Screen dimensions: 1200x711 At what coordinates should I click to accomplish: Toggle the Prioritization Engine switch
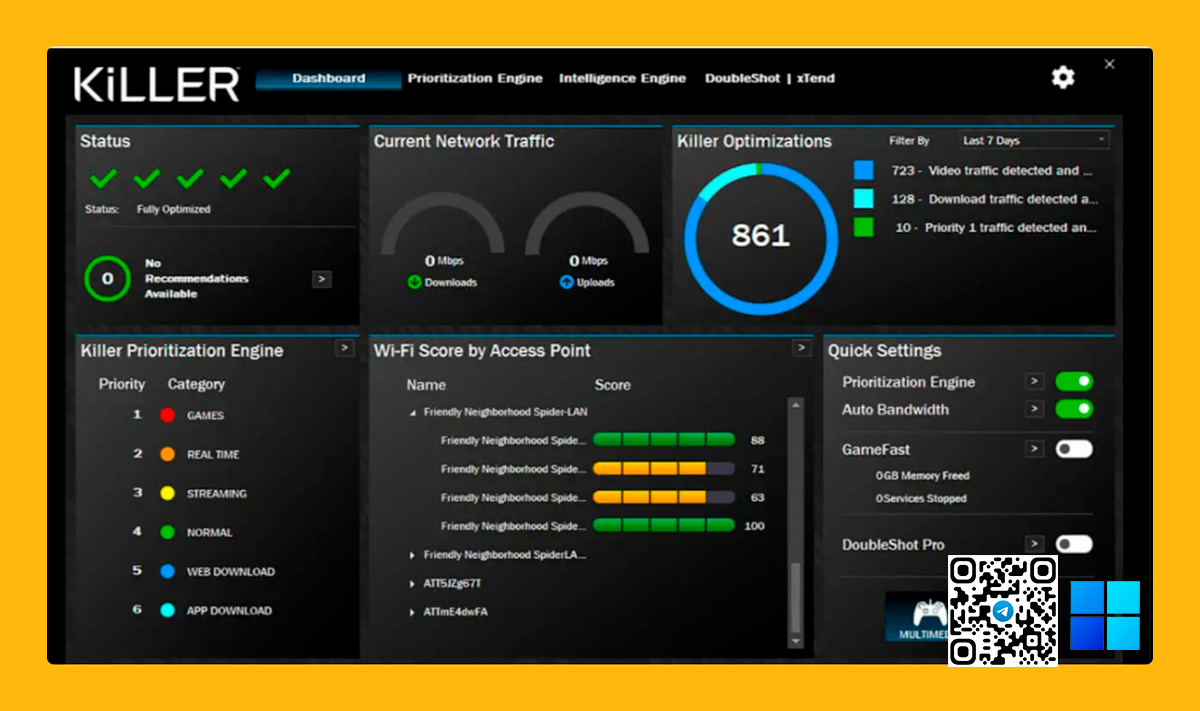point(1074,381)
